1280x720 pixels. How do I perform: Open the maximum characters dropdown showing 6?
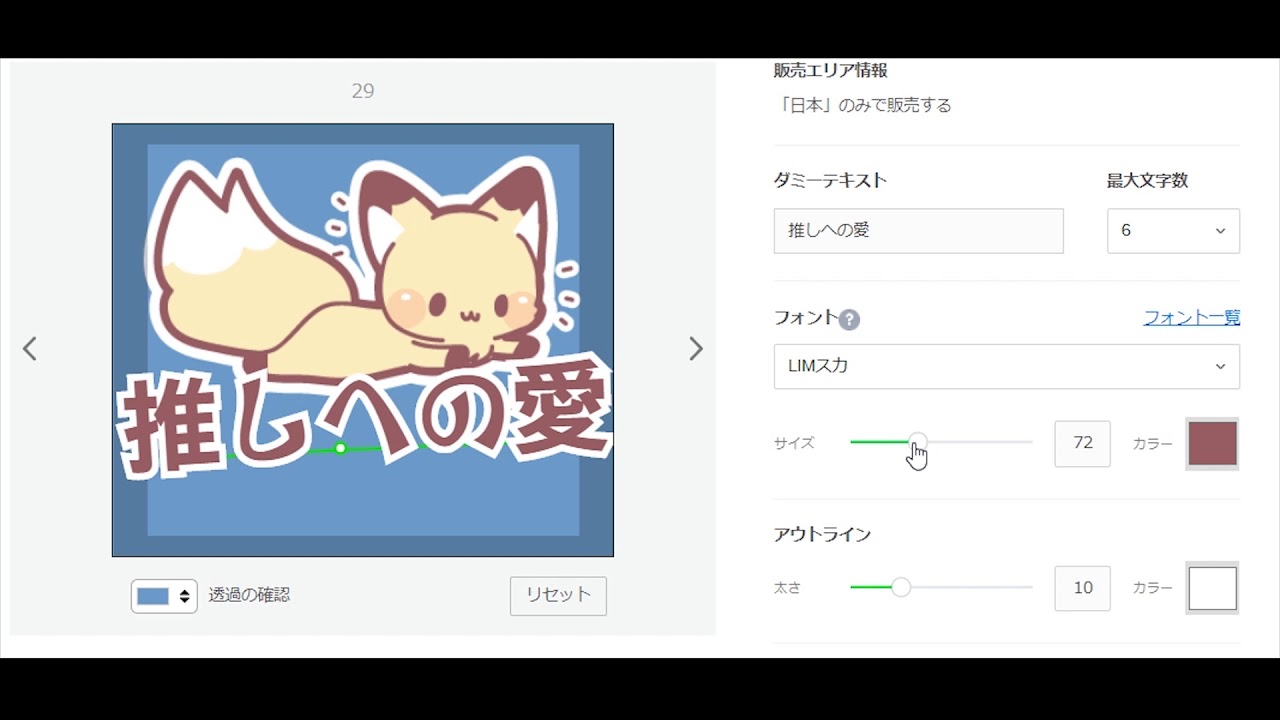(x=1173, y=231)
